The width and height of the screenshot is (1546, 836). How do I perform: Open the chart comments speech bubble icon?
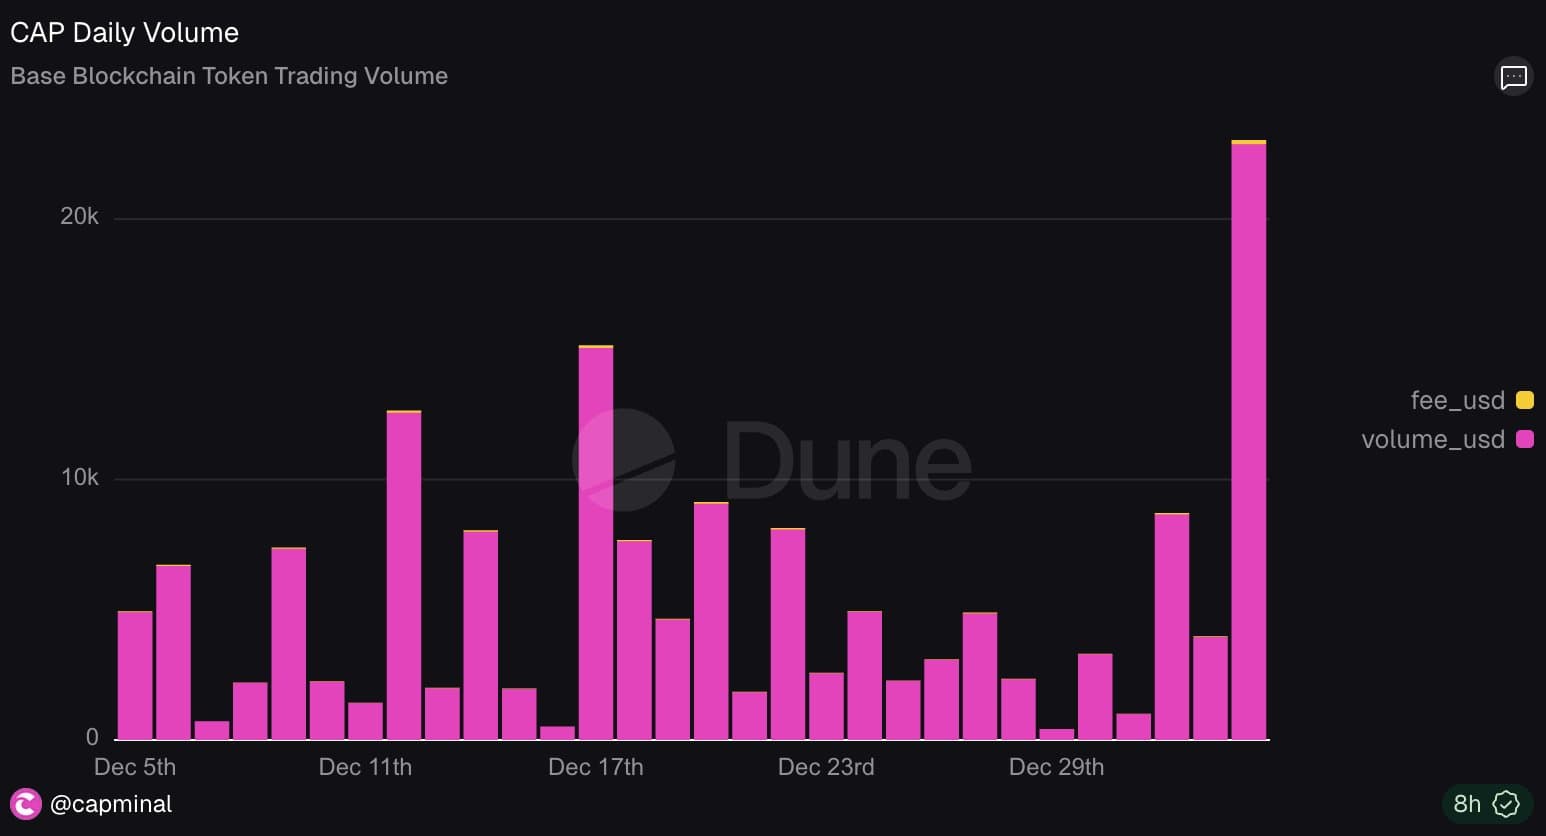[x=1513, y=77]
